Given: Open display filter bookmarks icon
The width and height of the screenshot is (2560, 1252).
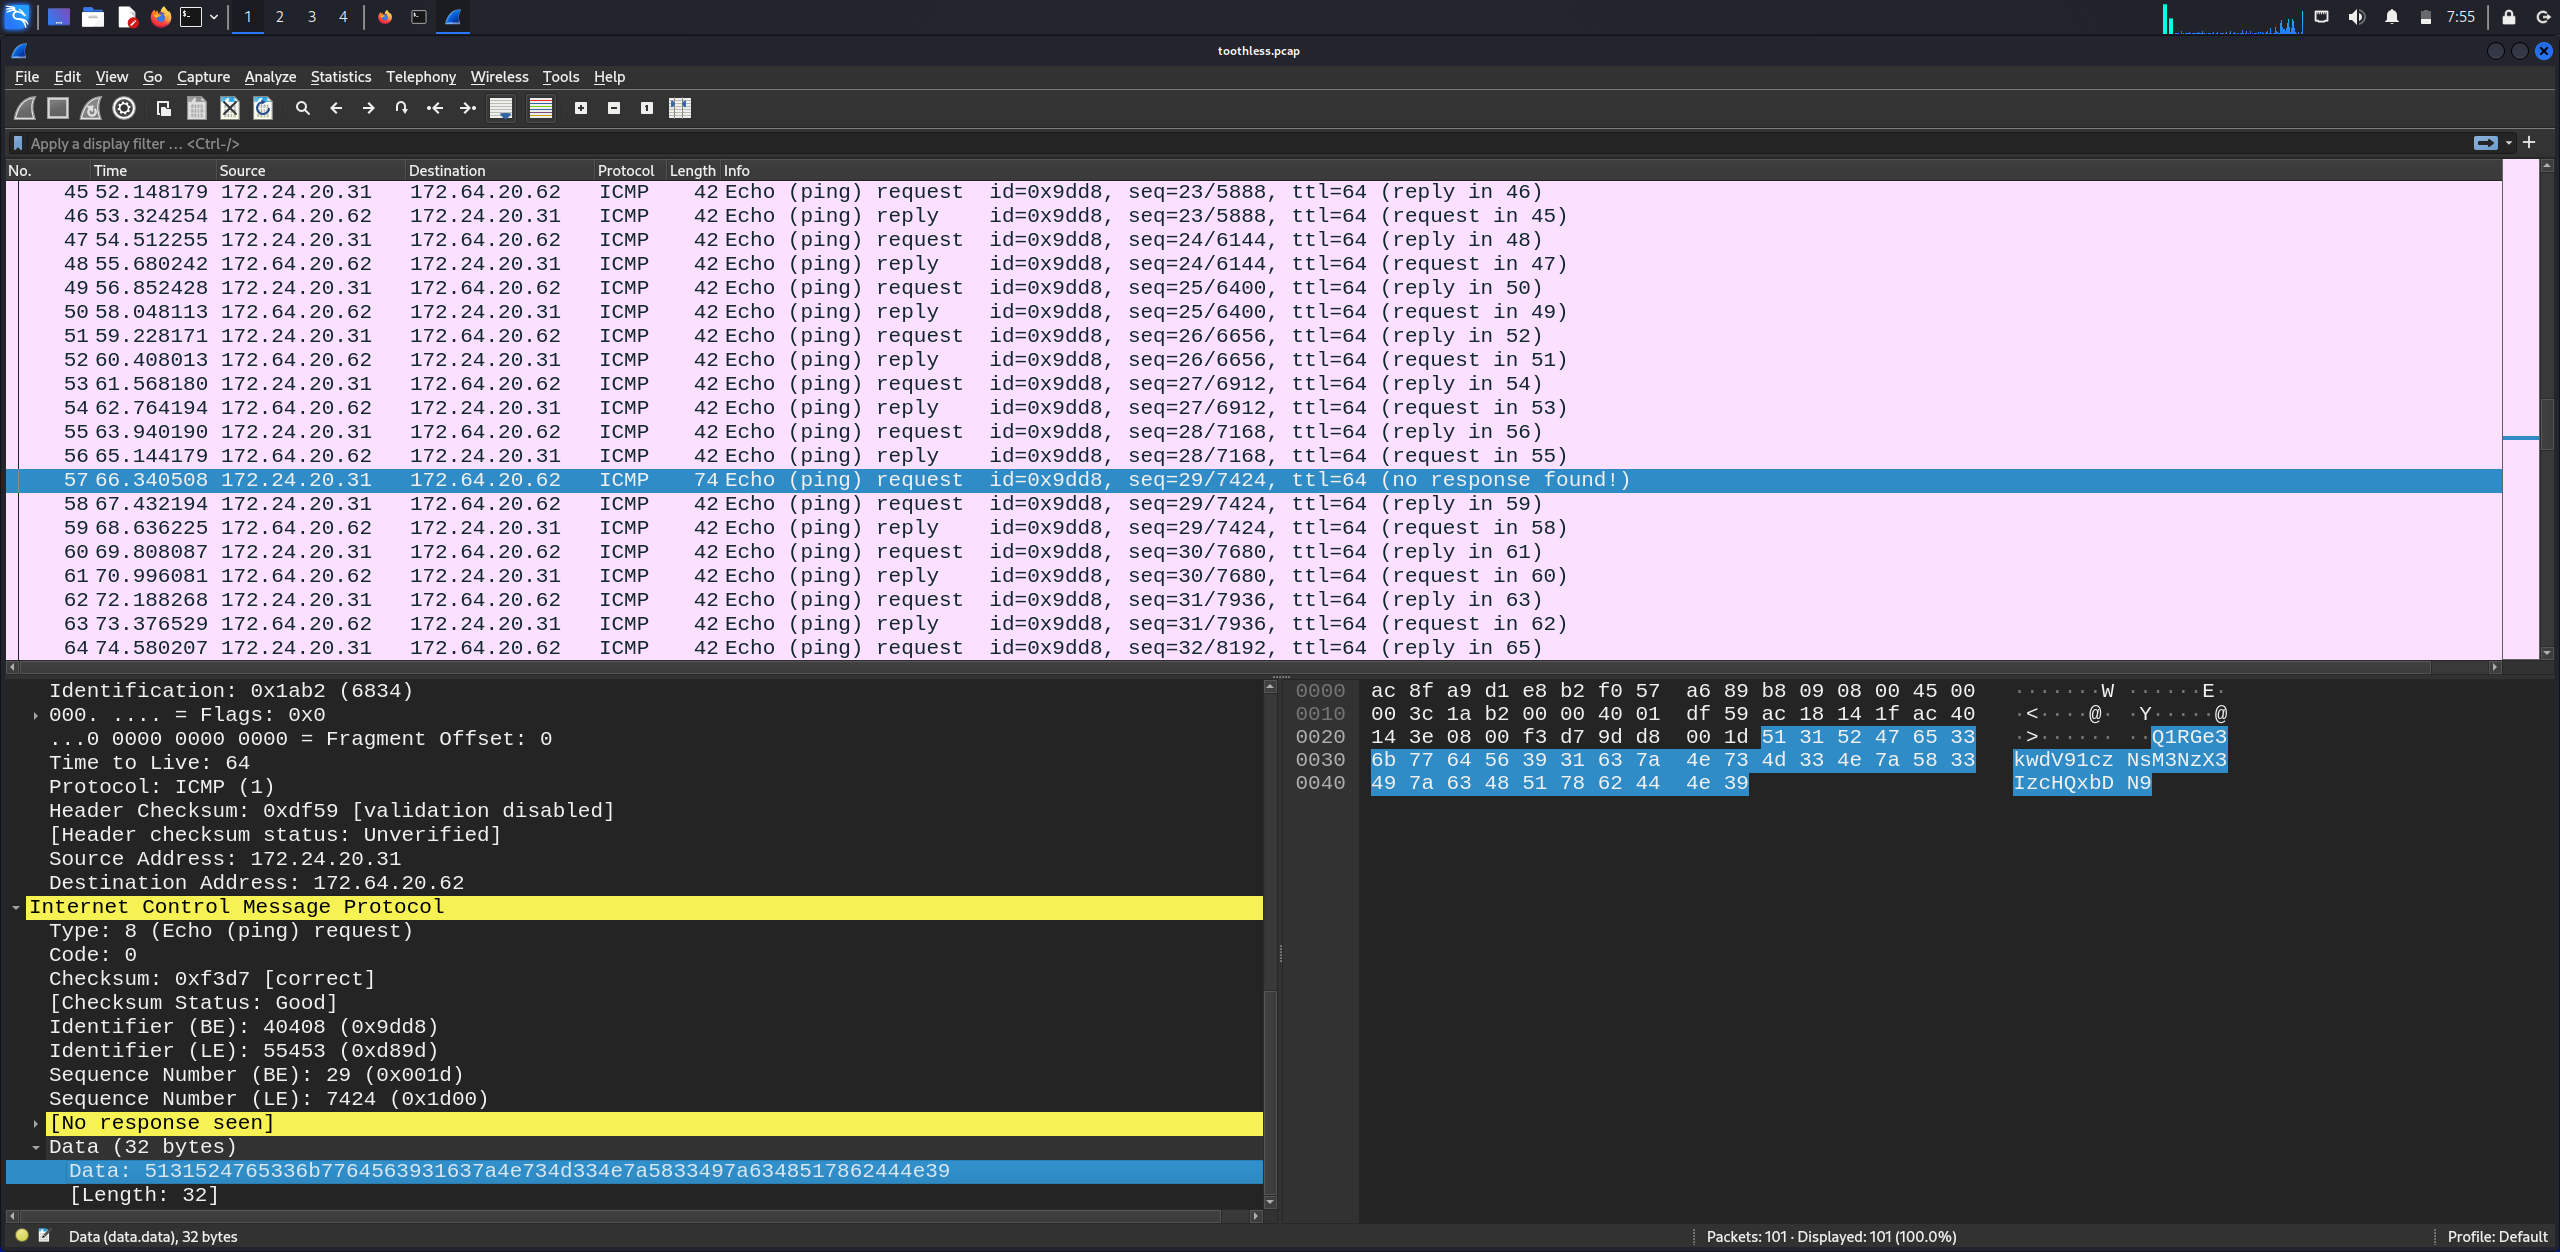Looking at the screenshot, I should [18, 143].
